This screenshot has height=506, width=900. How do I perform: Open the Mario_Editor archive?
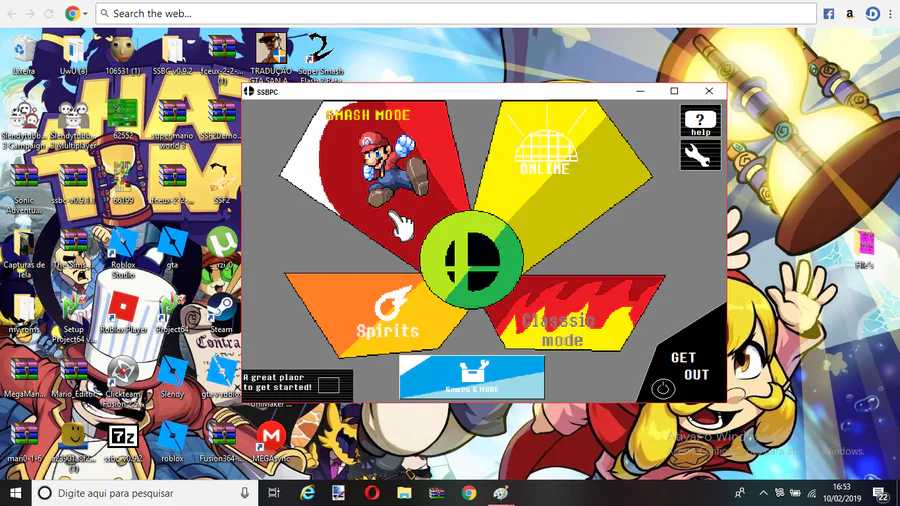pos(73,377)
